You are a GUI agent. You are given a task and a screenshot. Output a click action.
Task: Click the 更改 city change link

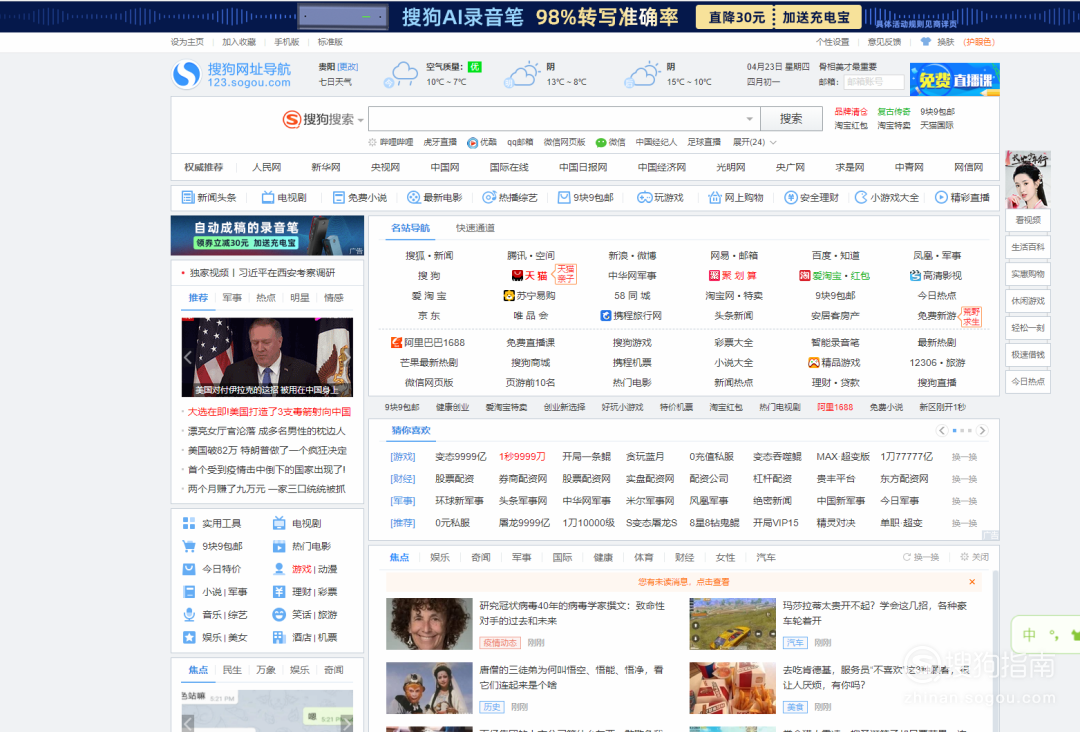348,67
